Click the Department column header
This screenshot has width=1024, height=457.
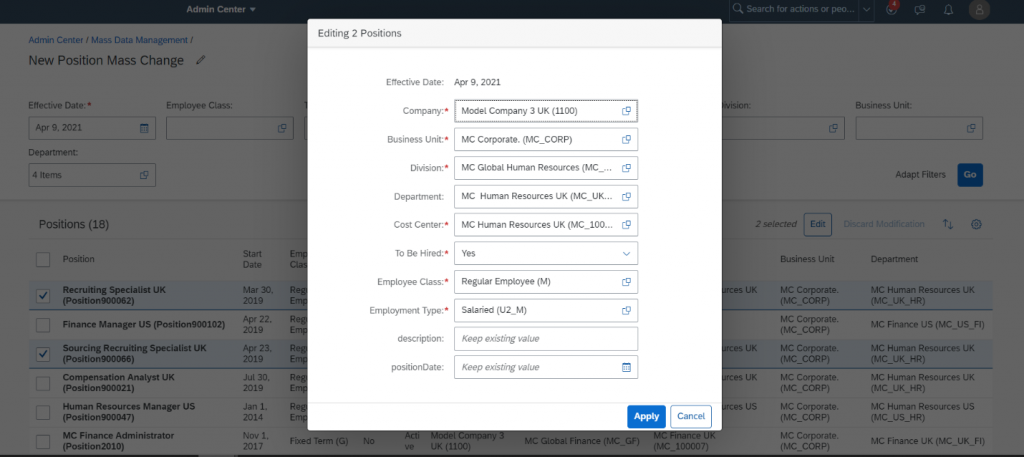tap(894, 259)
